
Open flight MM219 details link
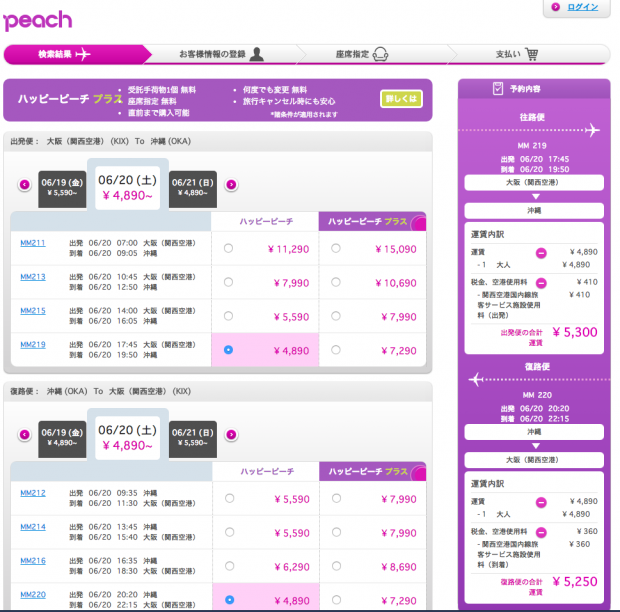33,345
